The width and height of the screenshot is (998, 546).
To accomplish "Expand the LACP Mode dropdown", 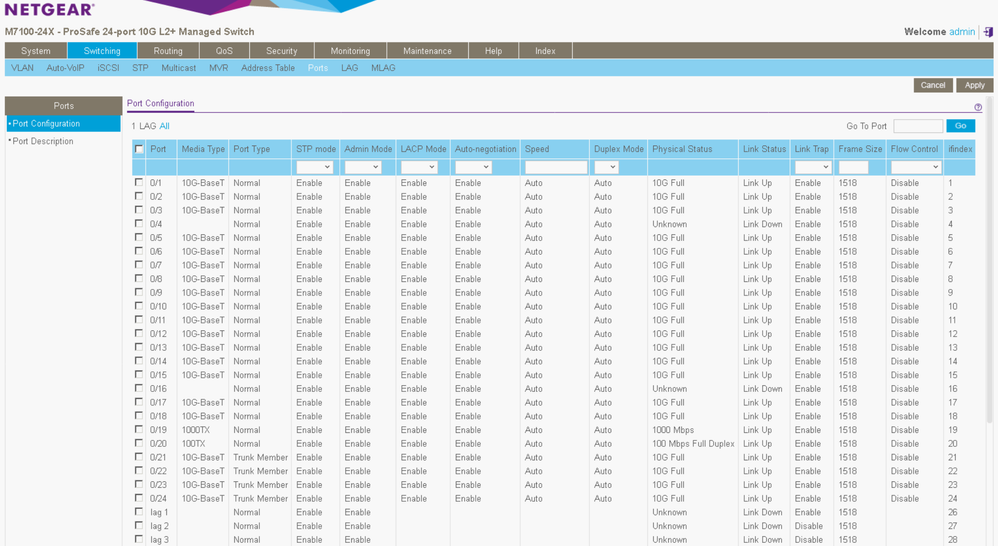I will point(419,167).
